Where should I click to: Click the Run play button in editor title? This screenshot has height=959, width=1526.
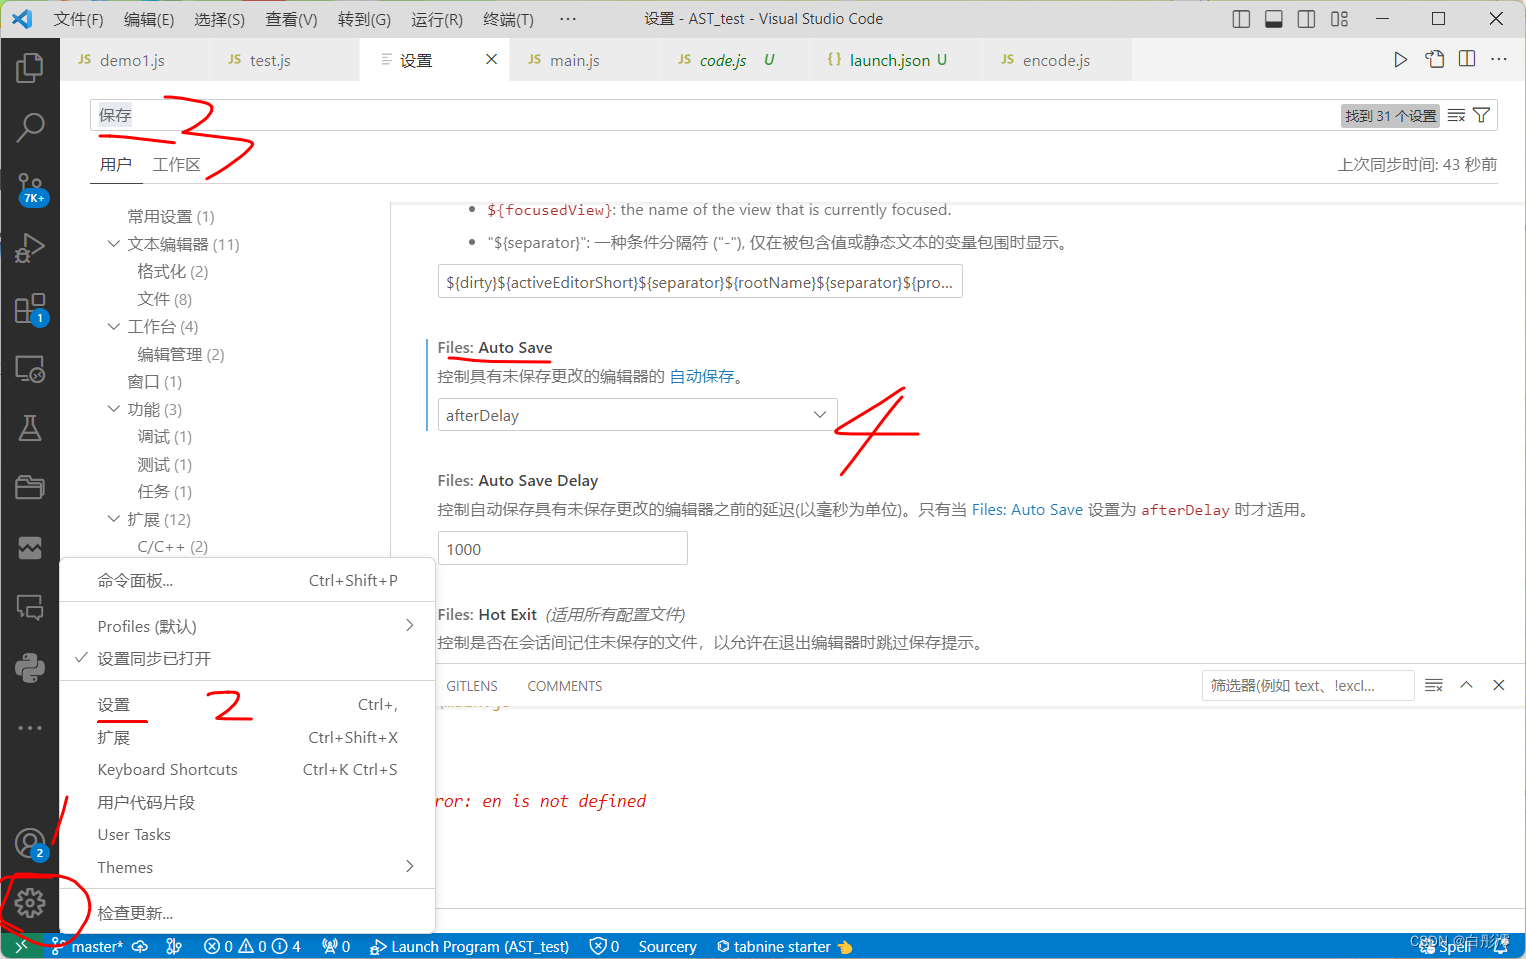1400,60
